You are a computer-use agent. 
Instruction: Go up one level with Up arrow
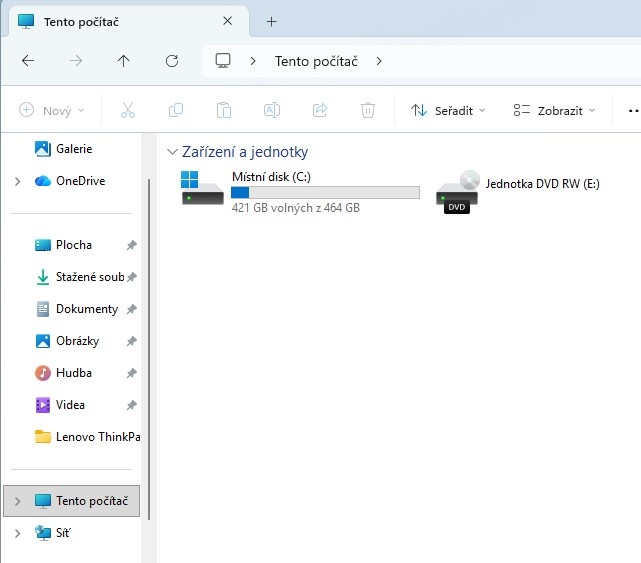pos(123,61)
